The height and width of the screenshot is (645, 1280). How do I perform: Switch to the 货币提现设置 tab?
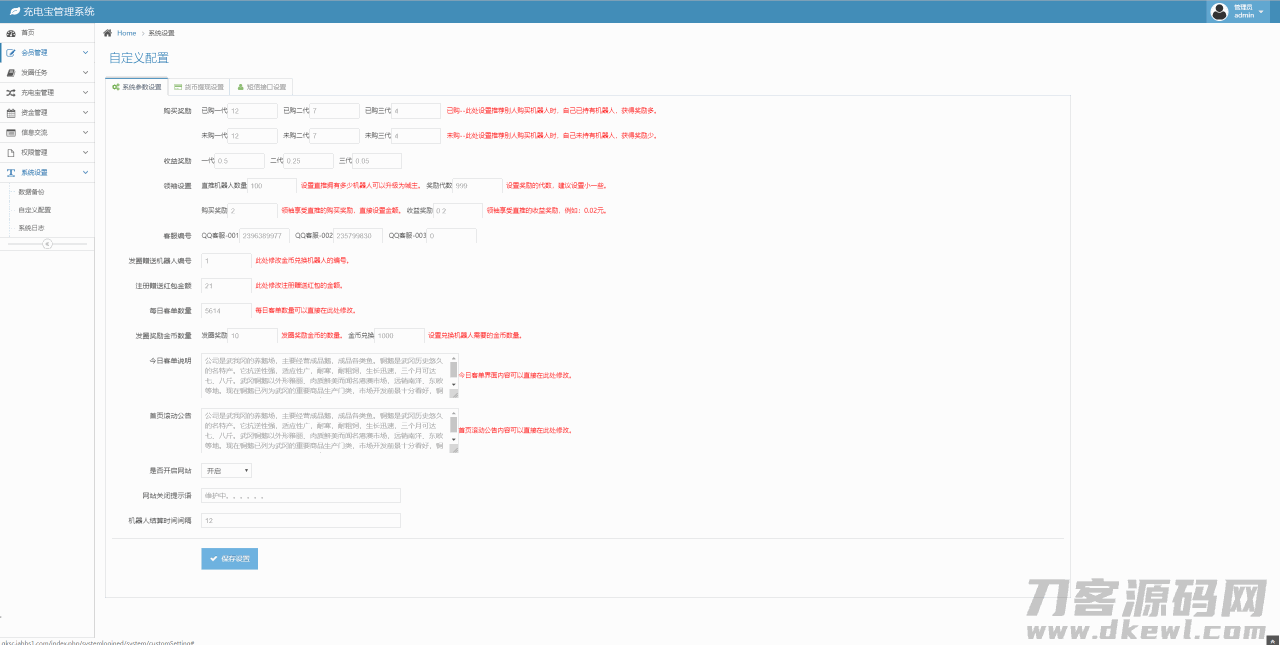(x=199, y=87)
